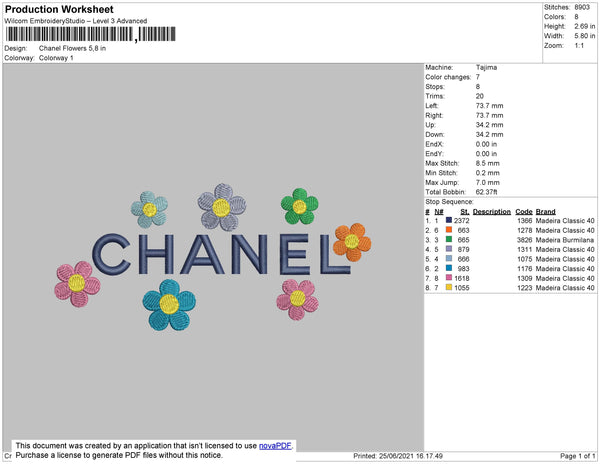Open the novaPDF link in the notice
This screenshot has height=464, width=600.
pyautogui.click(x=275, y=446)
